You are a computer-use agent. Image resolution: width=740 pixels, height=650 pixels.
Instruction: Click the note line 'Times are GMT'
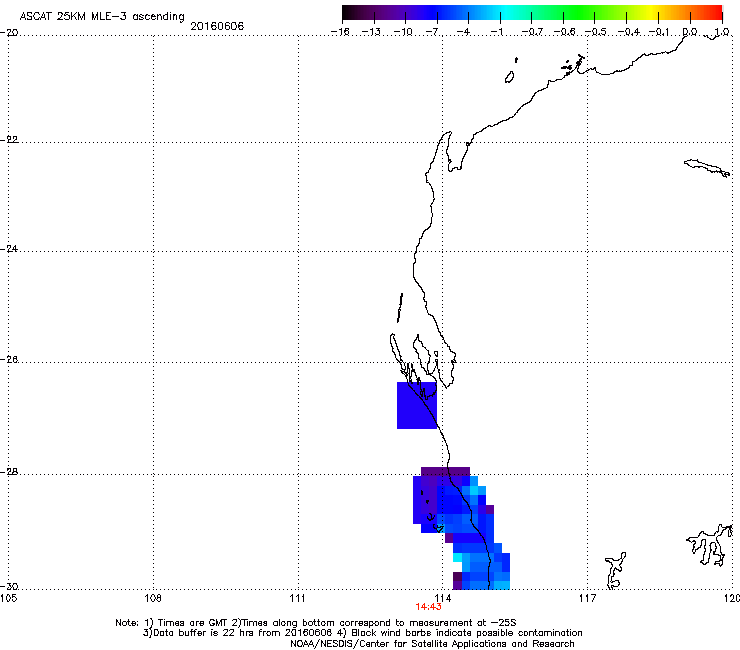point(193,623)
